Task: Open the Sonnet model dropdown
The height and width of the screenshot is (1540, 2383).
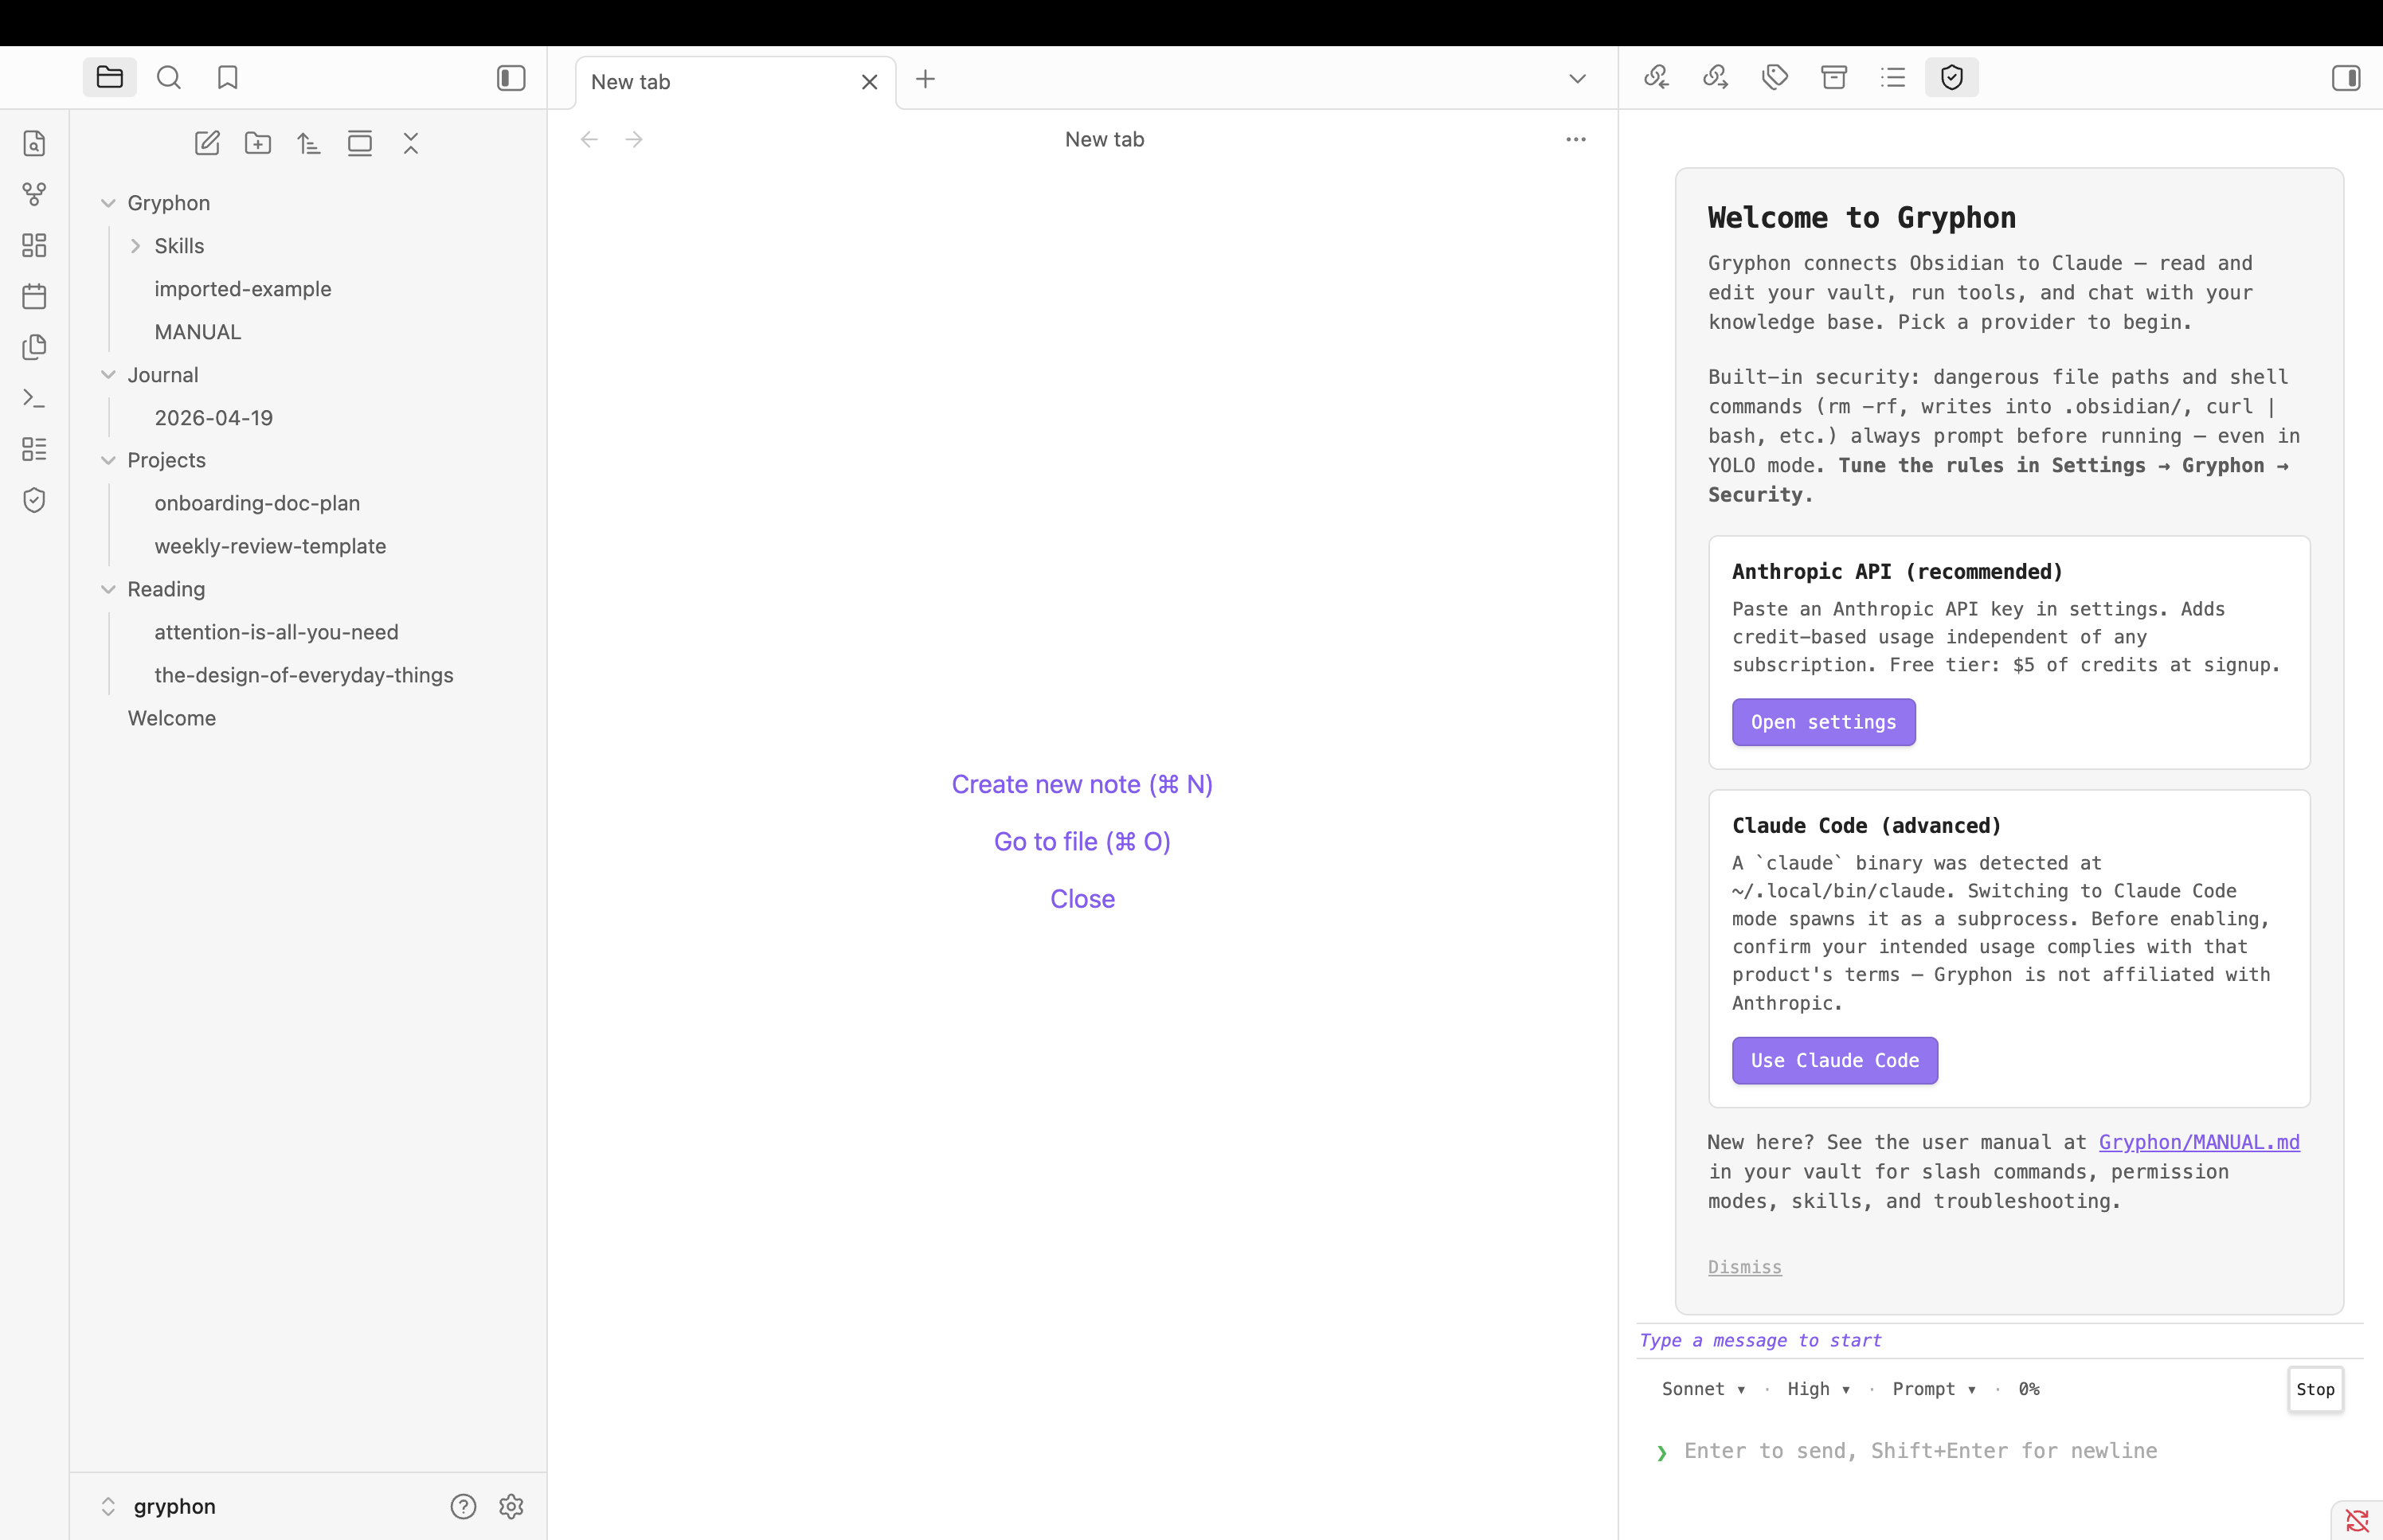Action: pyautogui.click(x=1704, y=1390)
